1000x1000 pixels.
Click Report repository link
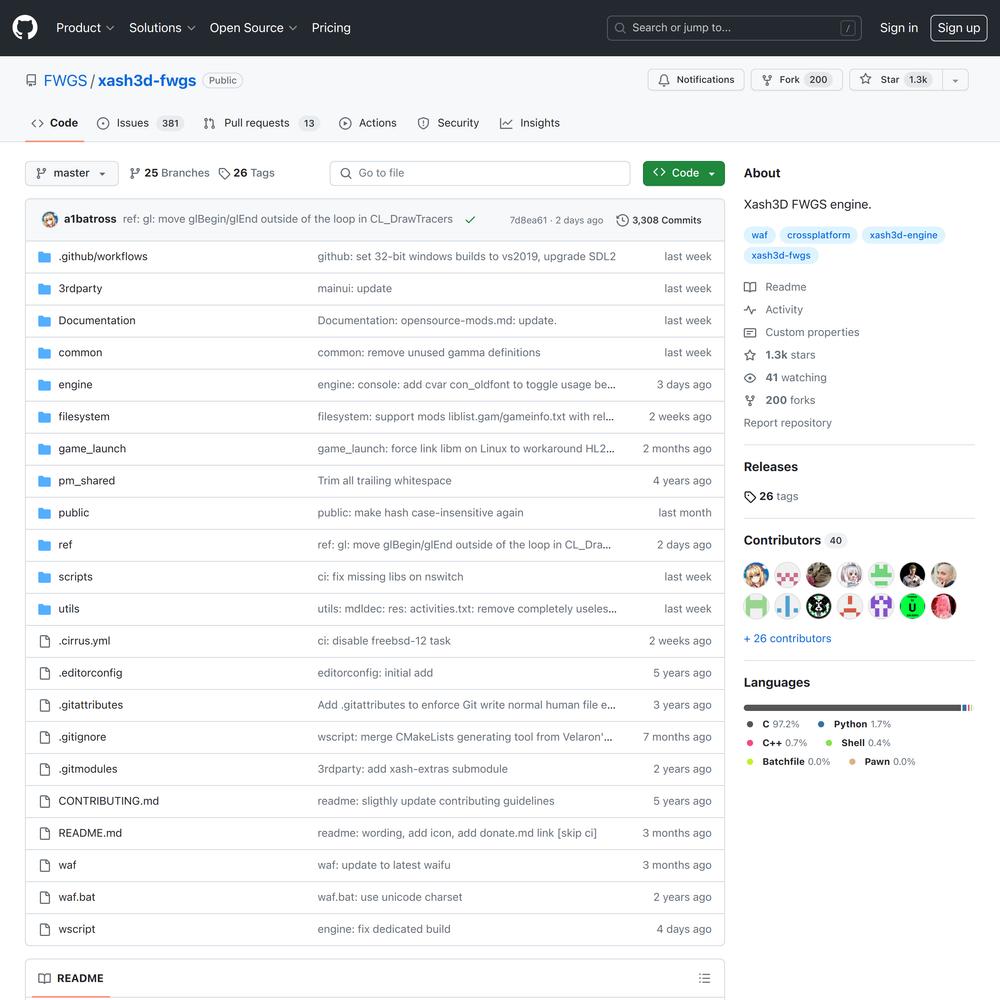click(x=788, y=423)
